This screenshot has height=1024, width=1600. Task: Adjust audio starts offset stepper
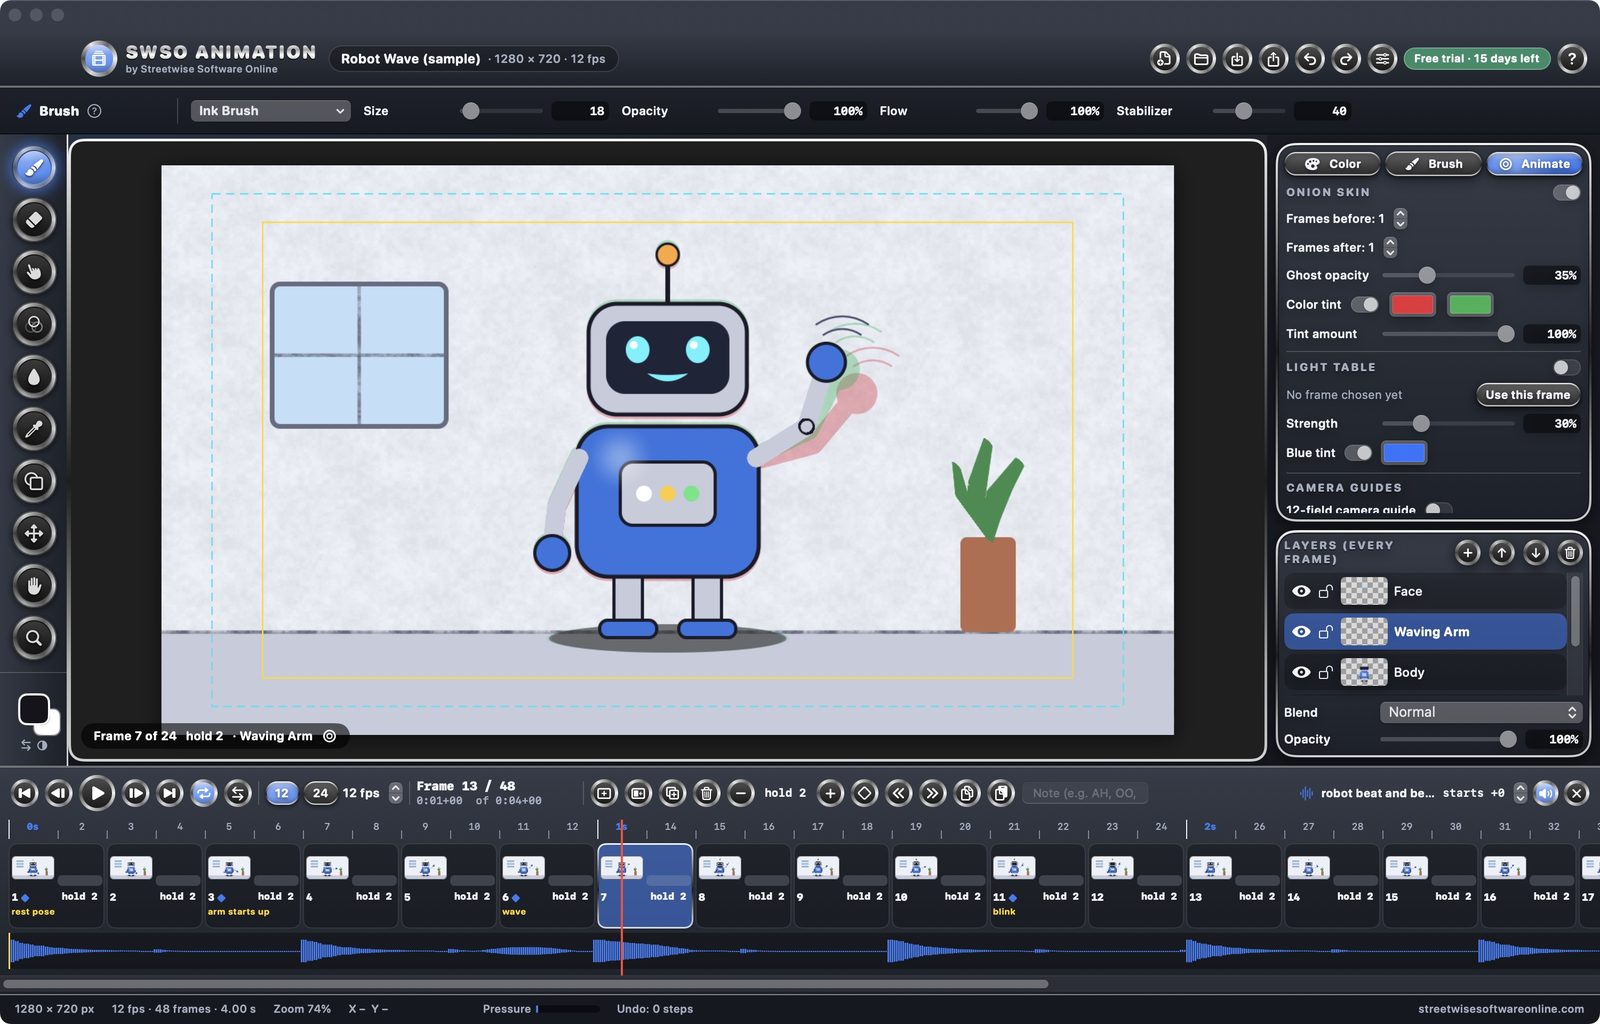[x=1520, y=793]
